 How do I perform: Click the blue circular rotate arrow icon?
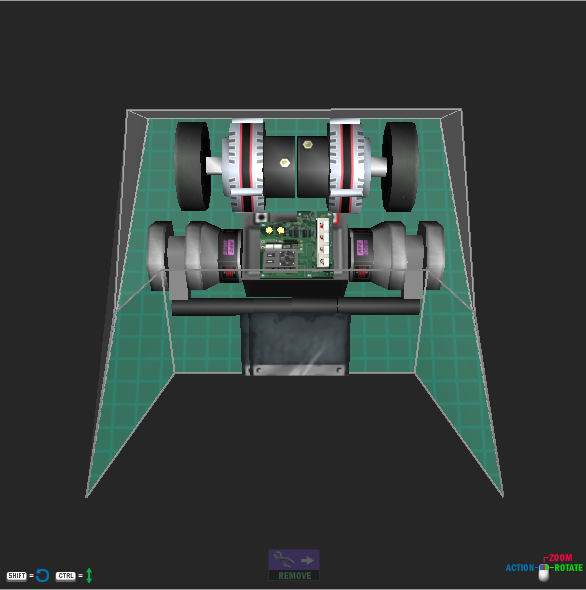(x=43, y=576)
